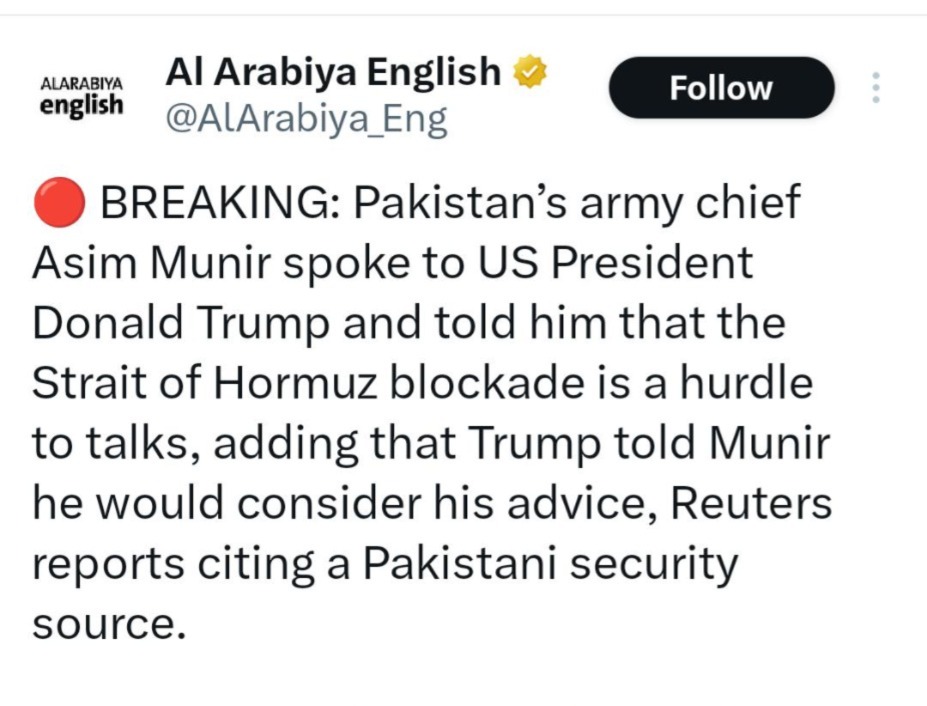Click the words reports citing in the tweet
Screen dimensions: 927x706
(x=186, y=563)
